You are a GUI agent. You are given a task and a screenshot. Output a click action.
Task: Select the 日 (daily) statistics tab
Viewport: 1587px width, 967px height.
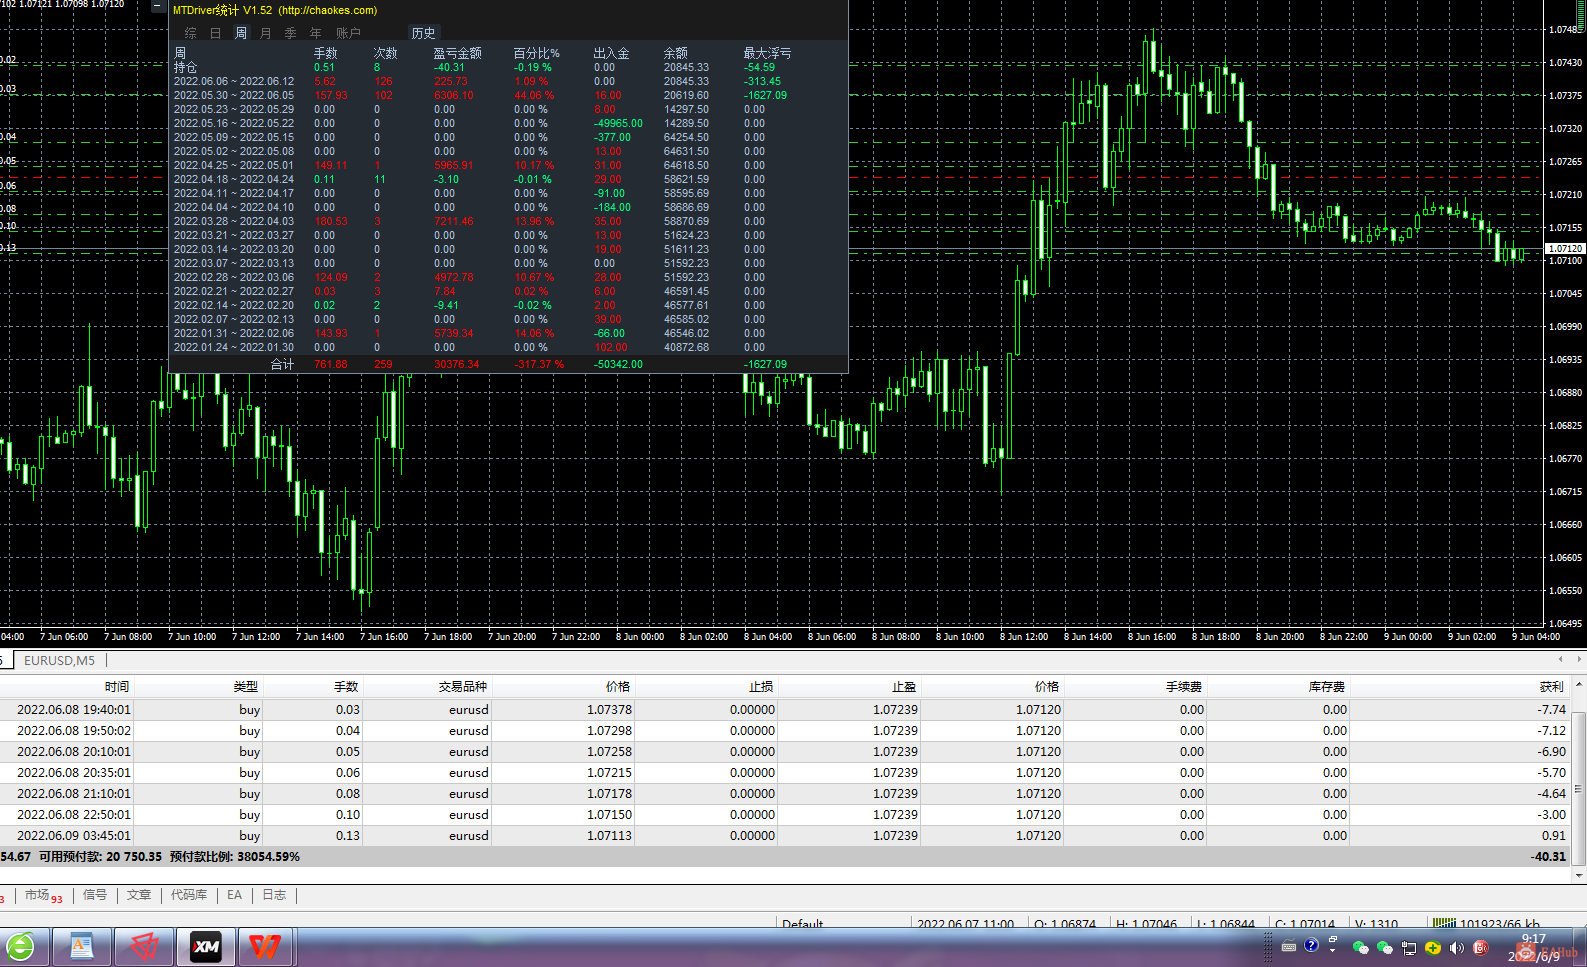(215, 33)
